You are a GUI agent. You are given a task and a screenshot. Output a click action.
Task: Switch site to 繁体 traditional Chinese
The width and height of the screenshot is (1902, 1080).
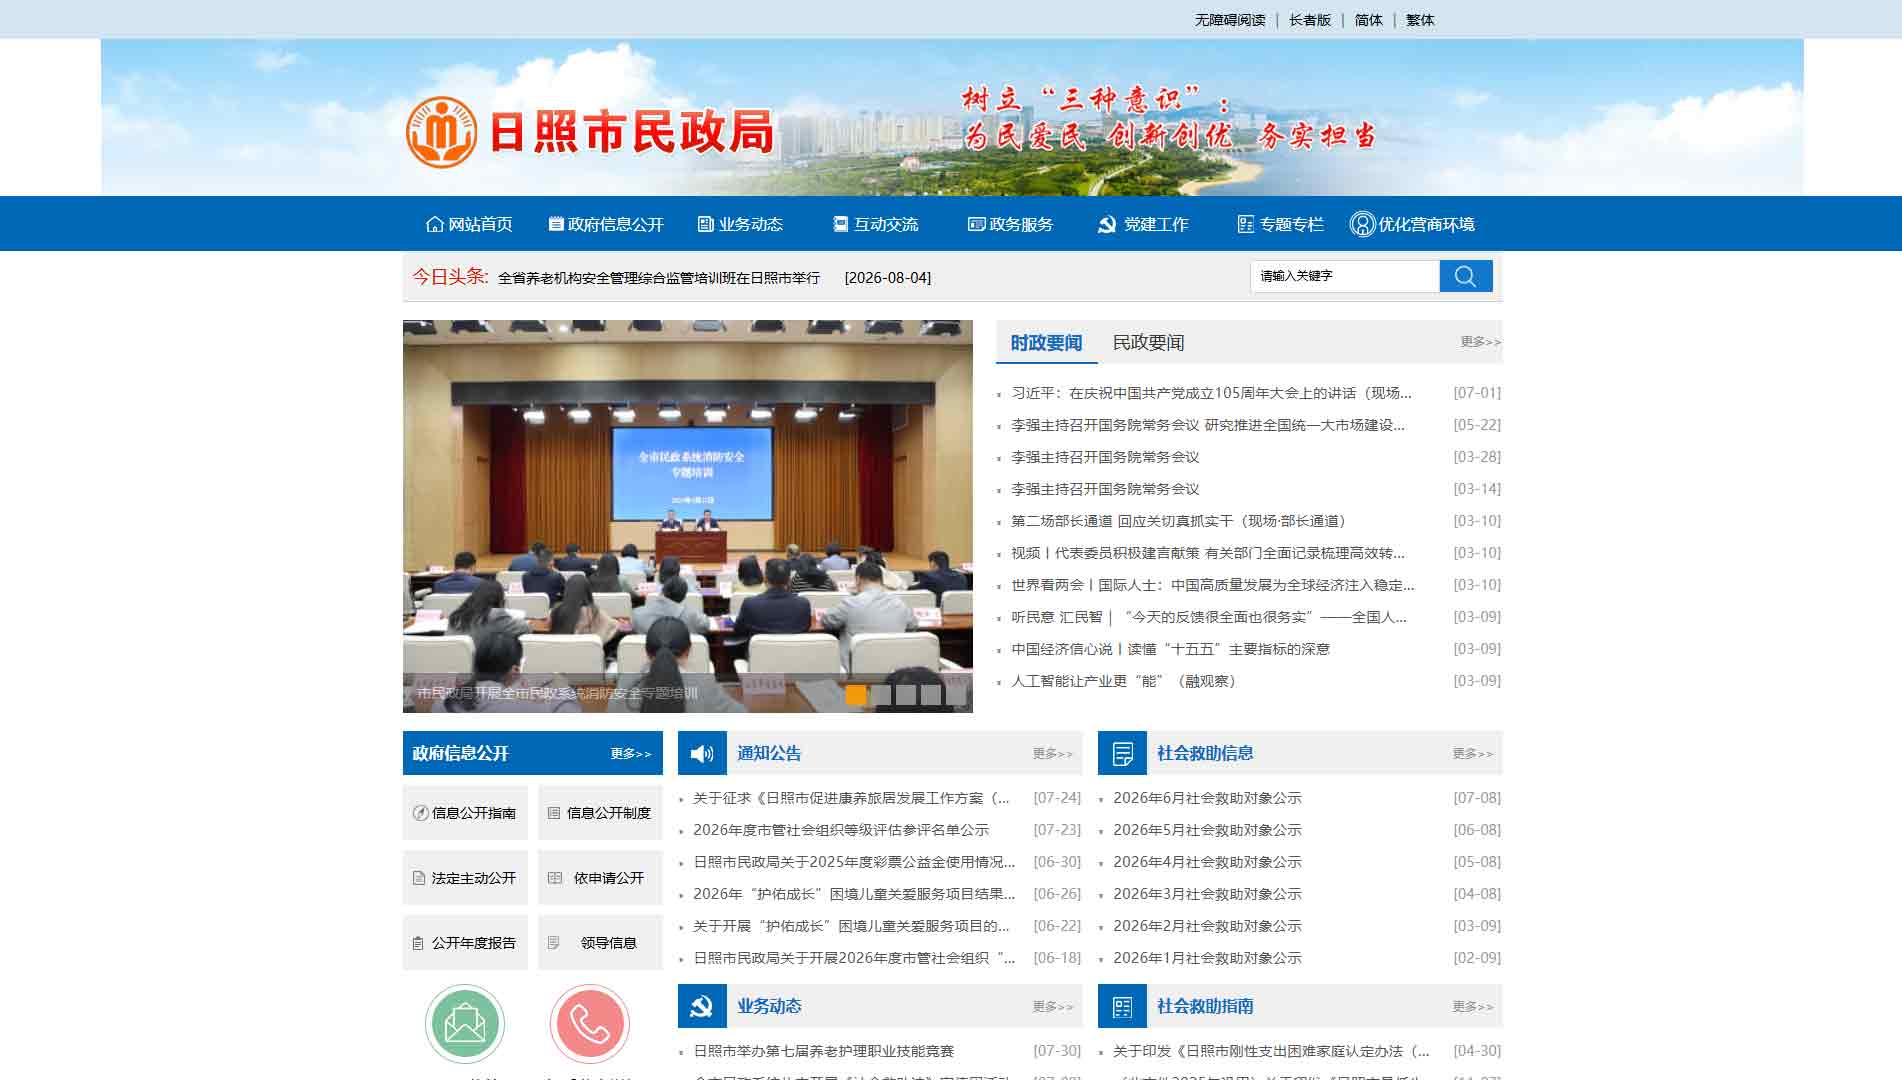tap(1420, 20)
